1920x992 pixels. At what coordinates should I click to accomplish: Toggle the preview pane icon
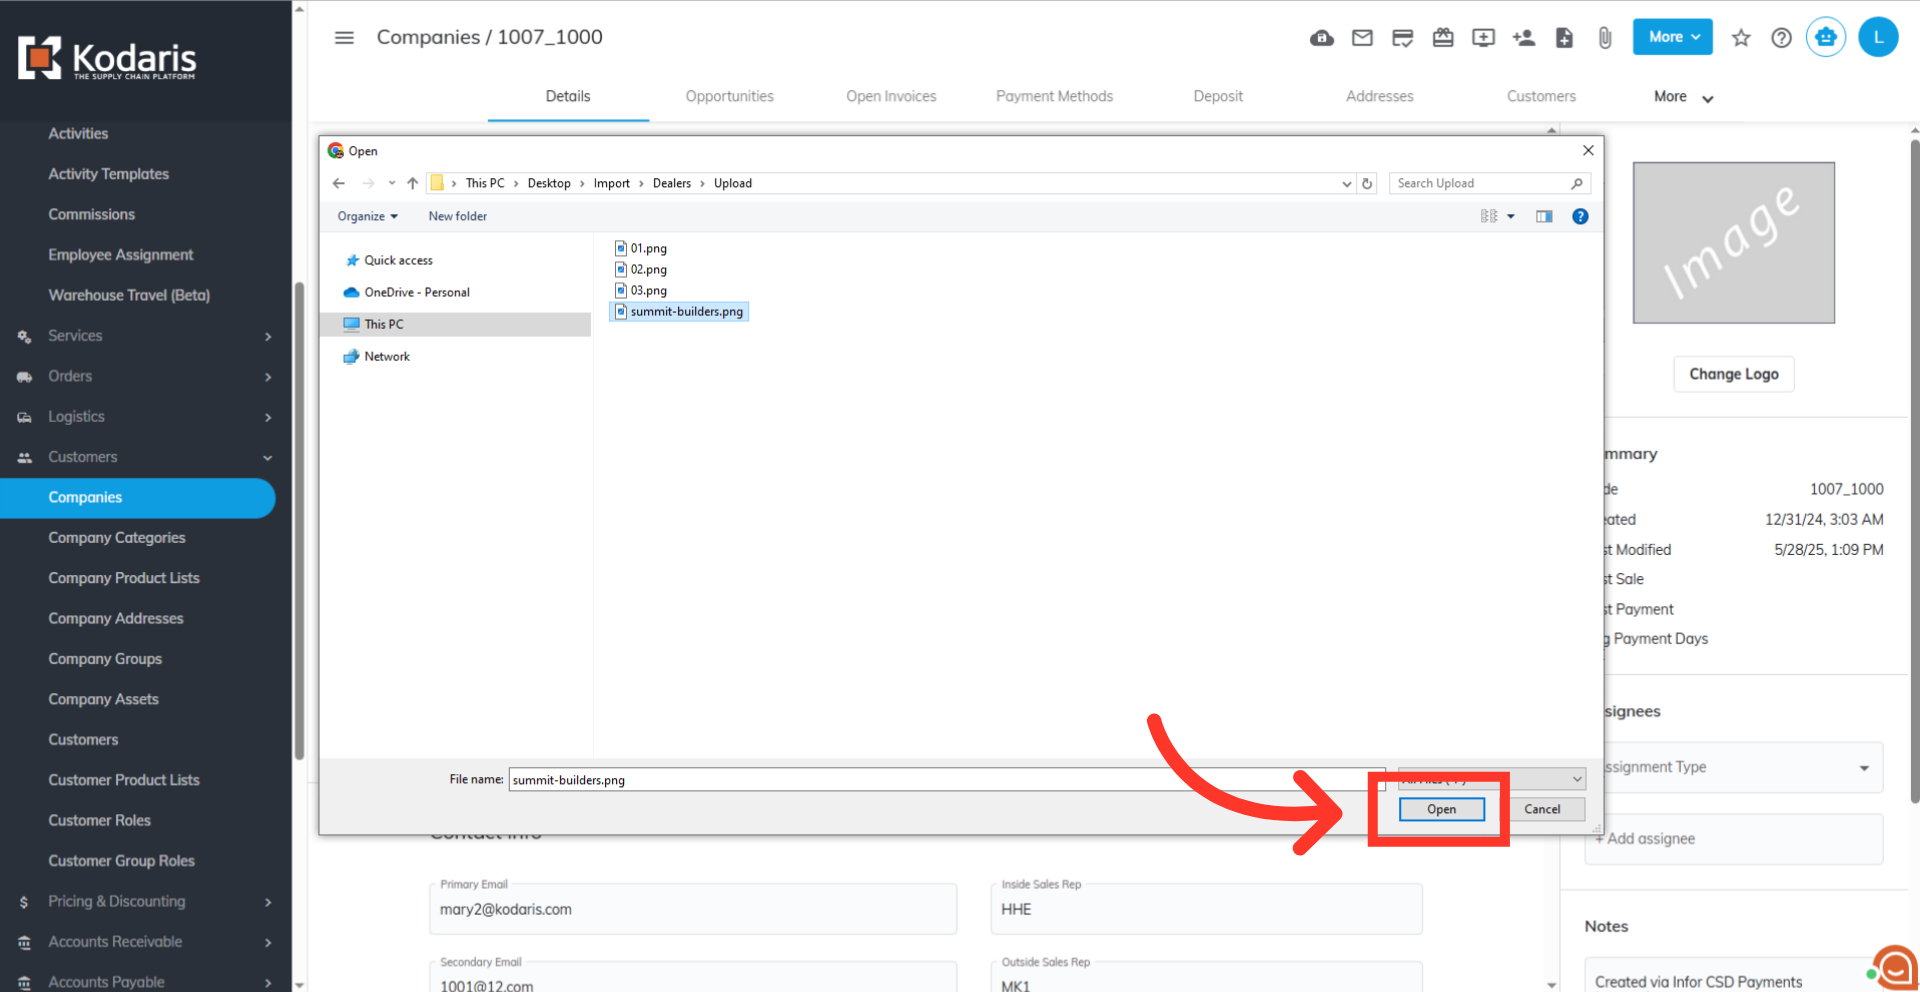coord(1544,216)
